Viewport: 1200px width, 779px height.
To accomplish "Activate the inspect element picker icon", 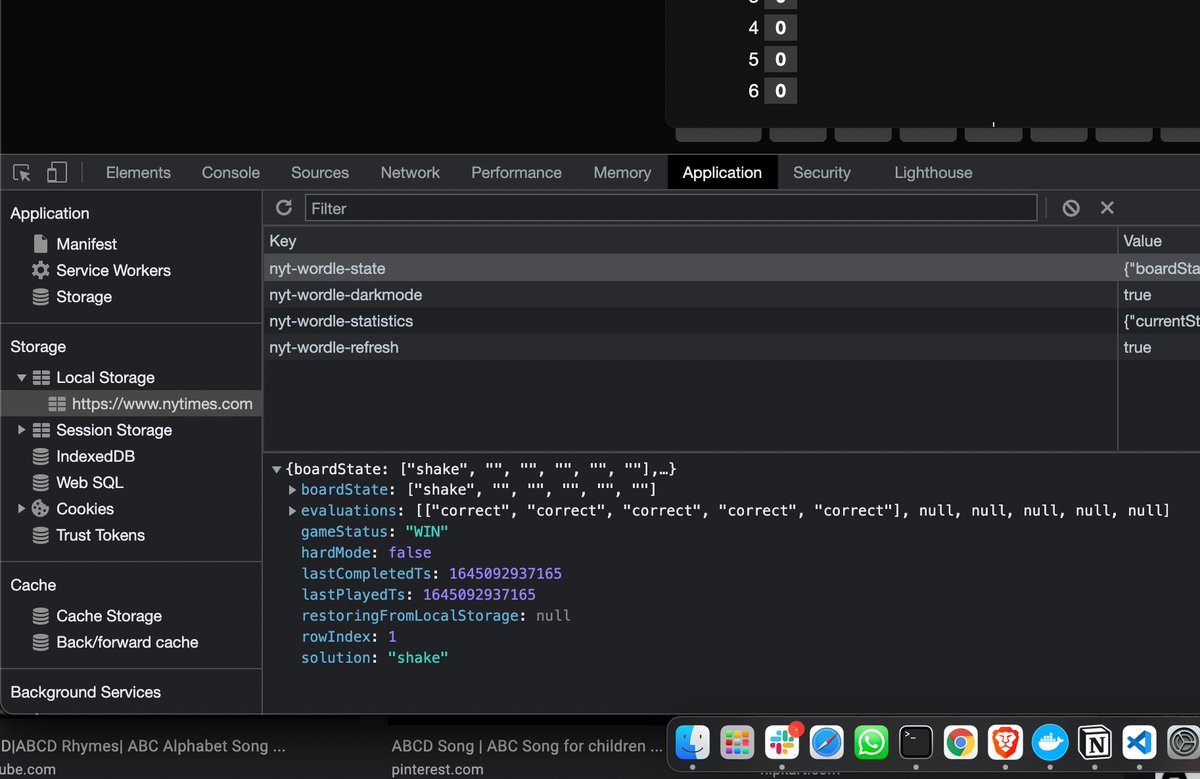I will pyautogui.click(x=22, y=173).
